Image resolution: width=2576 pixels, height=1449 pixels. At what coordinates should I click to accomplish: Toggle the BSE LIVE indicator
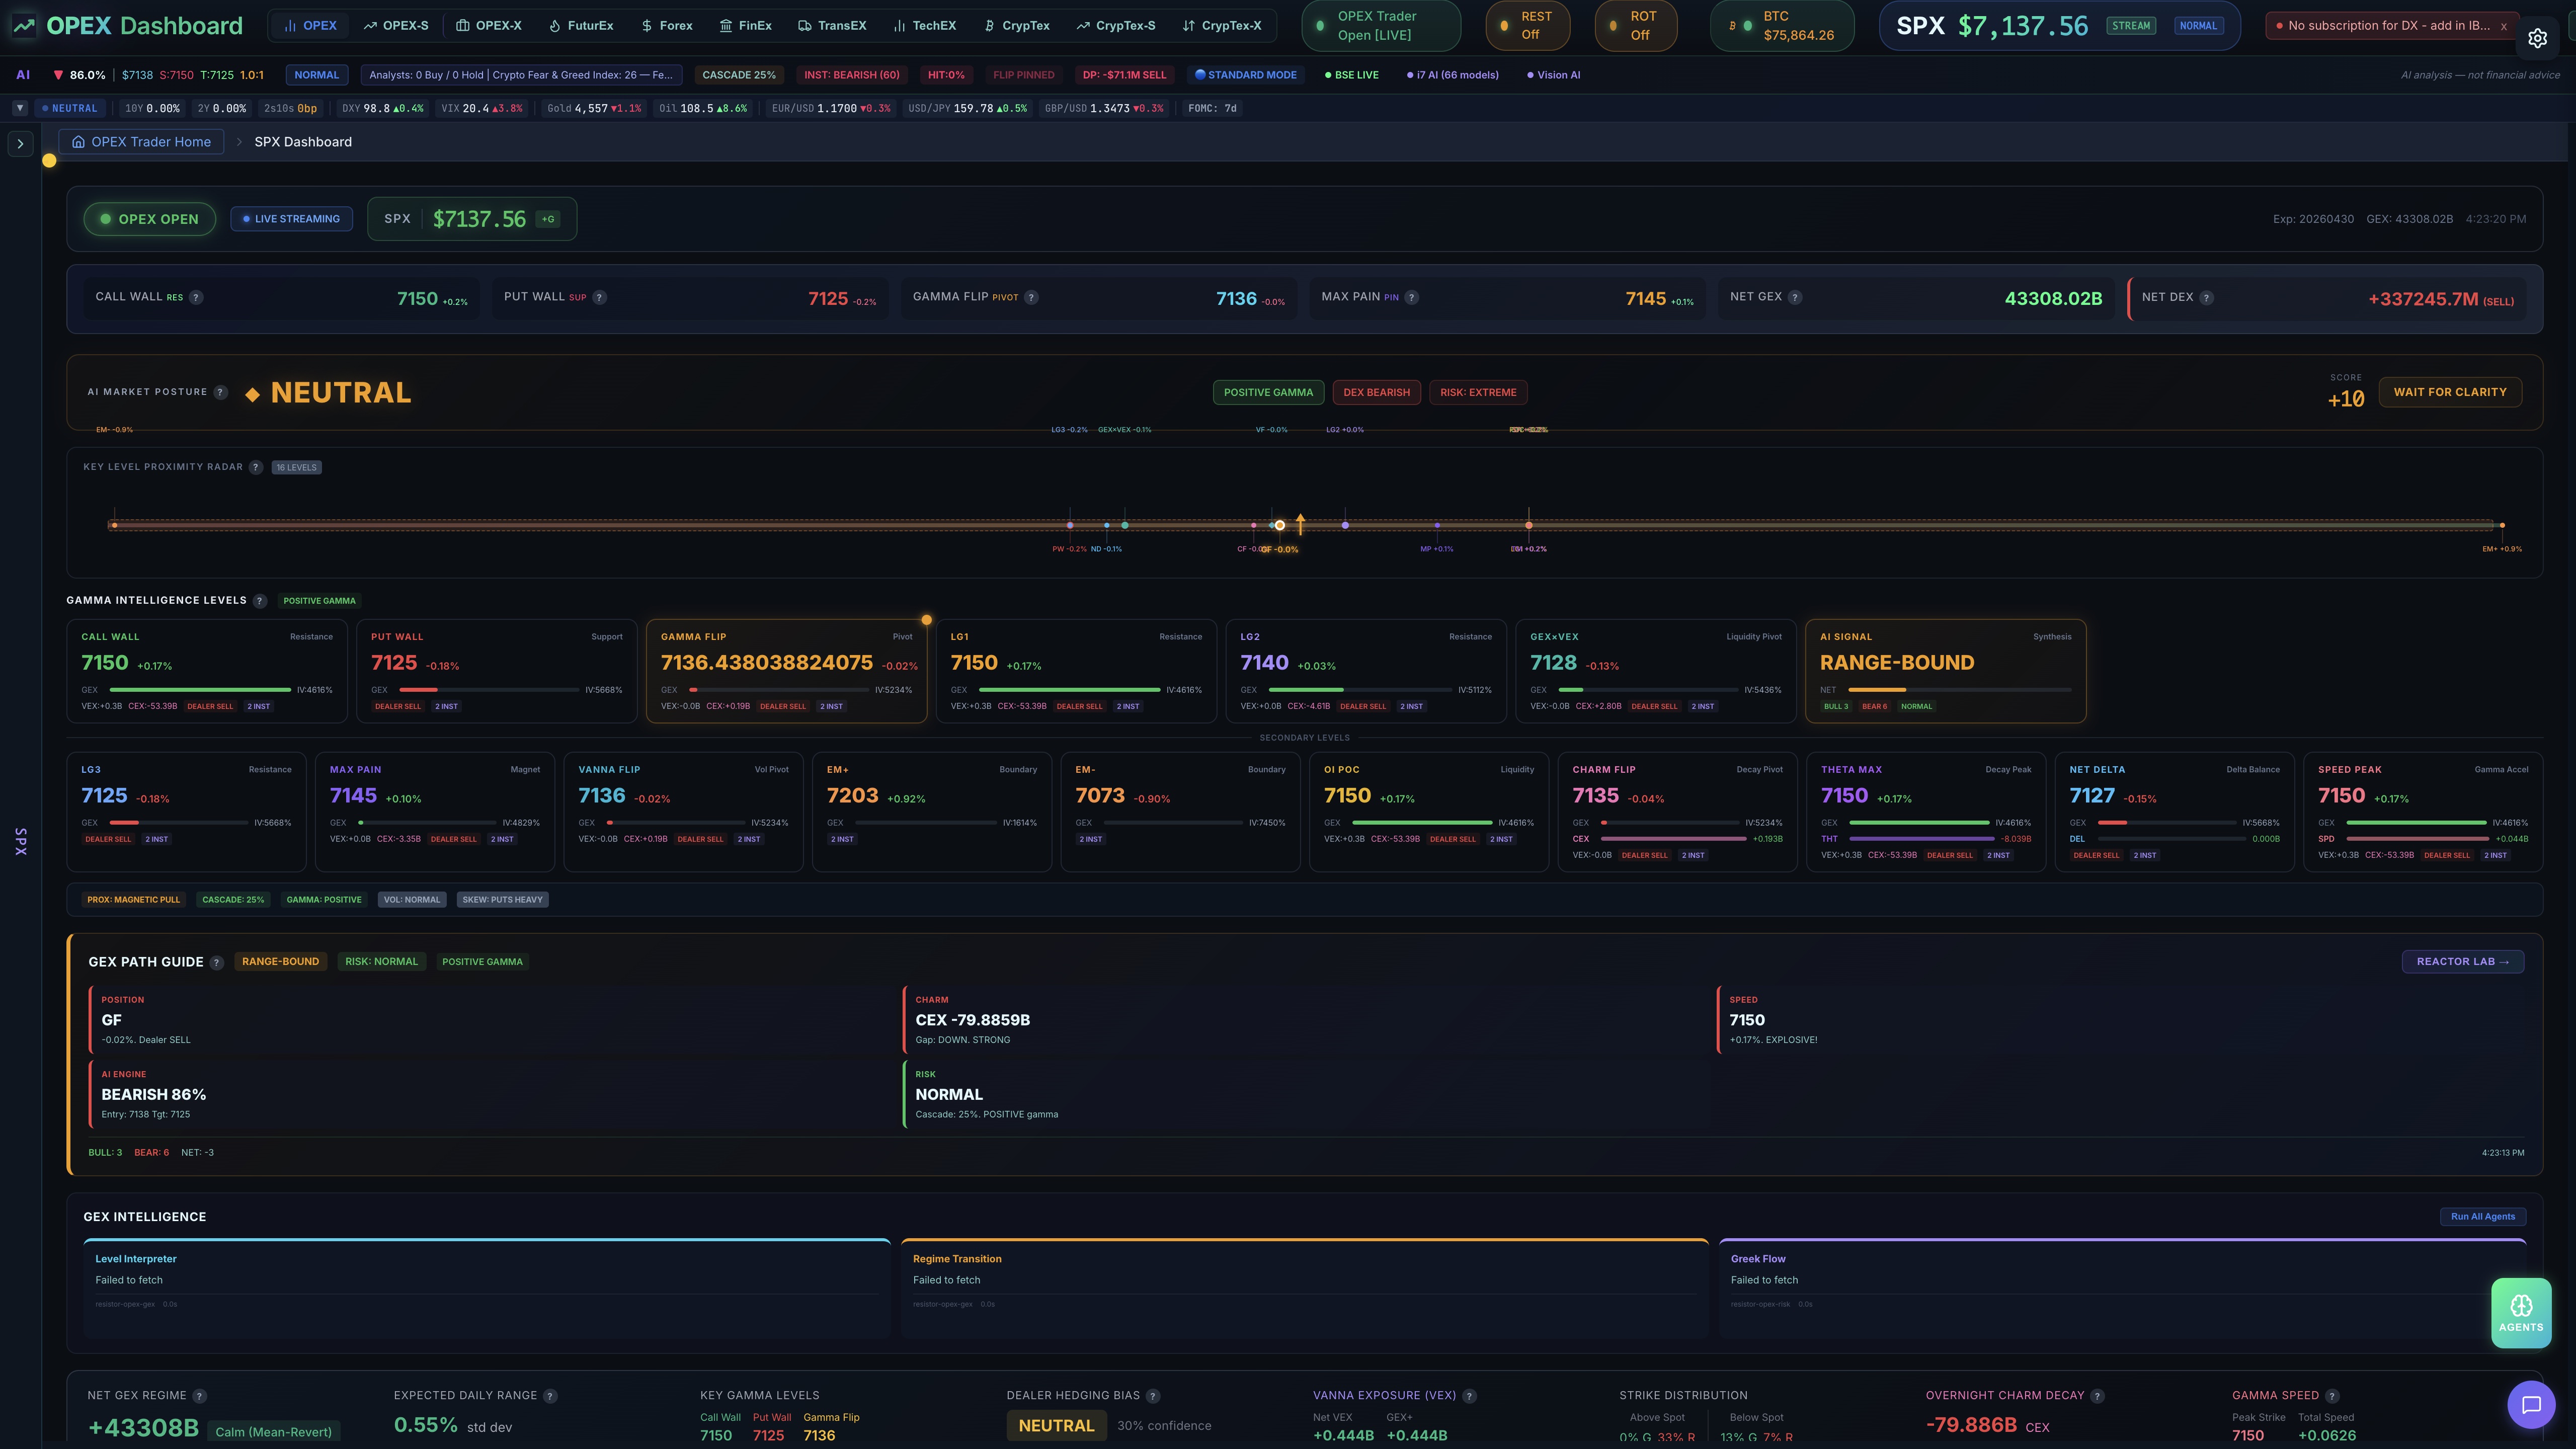pyautogui.click(x=1351, y=75)
